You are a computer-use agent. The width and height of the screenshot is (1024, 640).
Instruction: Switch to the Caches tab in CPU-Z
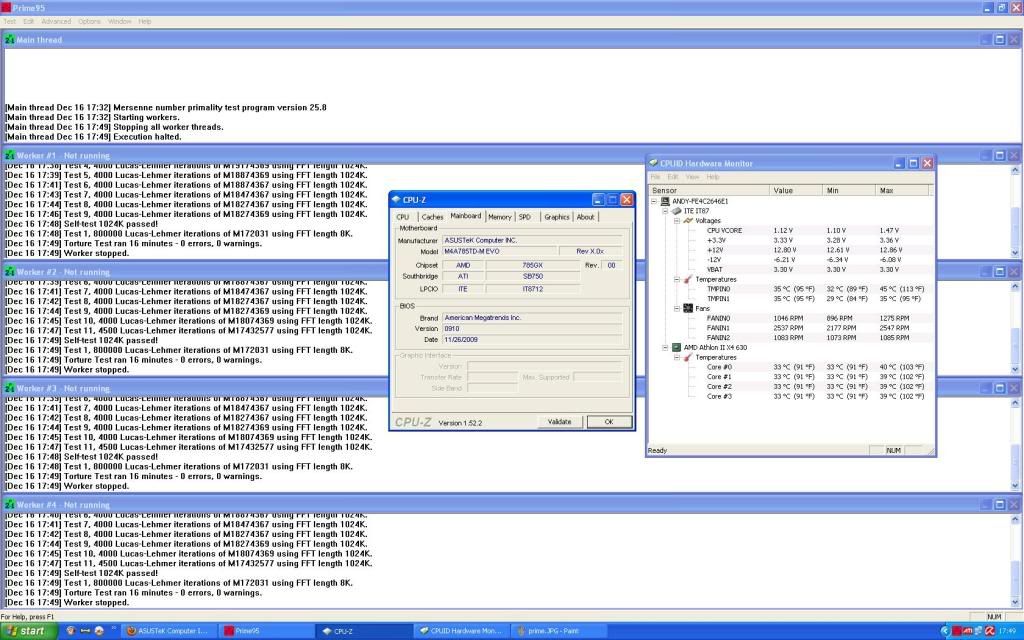[432, 217]
